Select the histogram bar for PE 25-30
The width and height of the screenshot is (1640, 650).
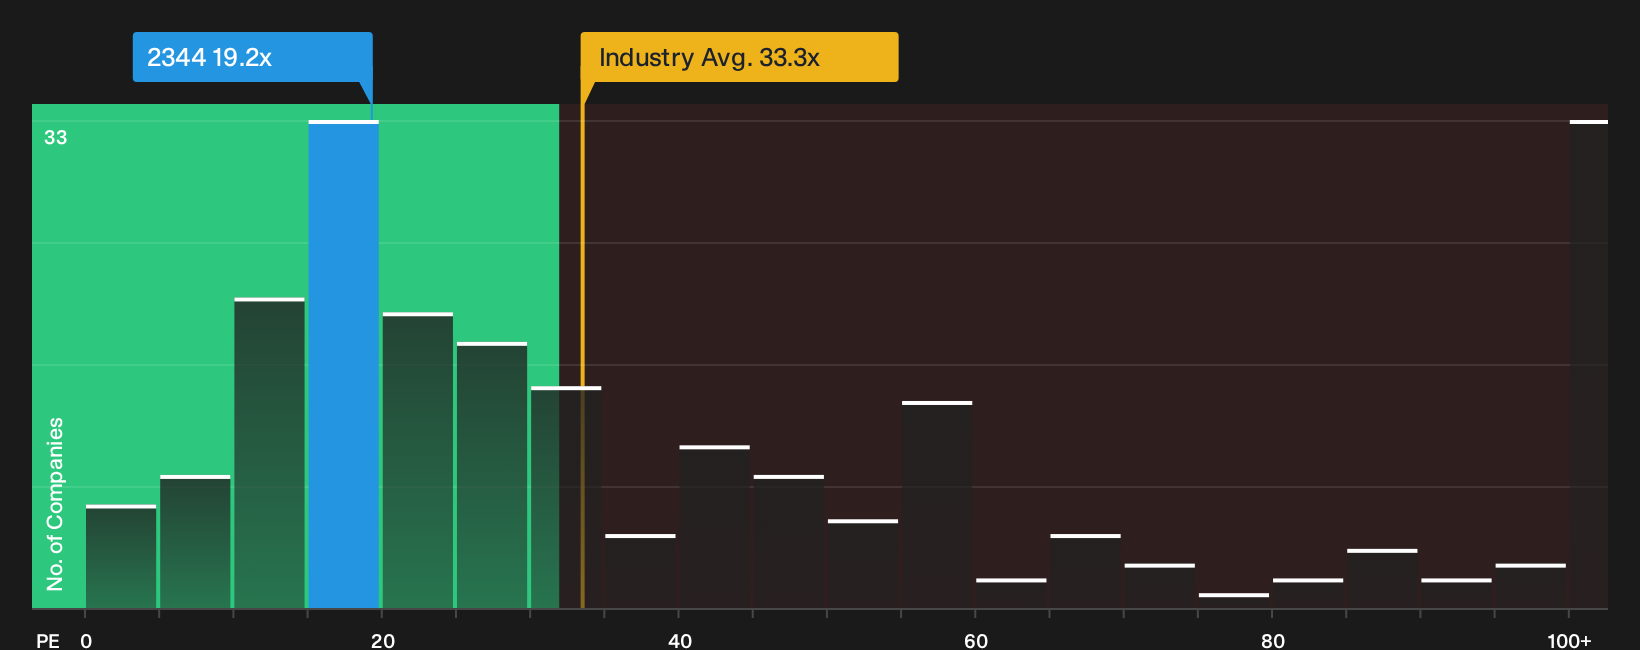click(492, 475)
